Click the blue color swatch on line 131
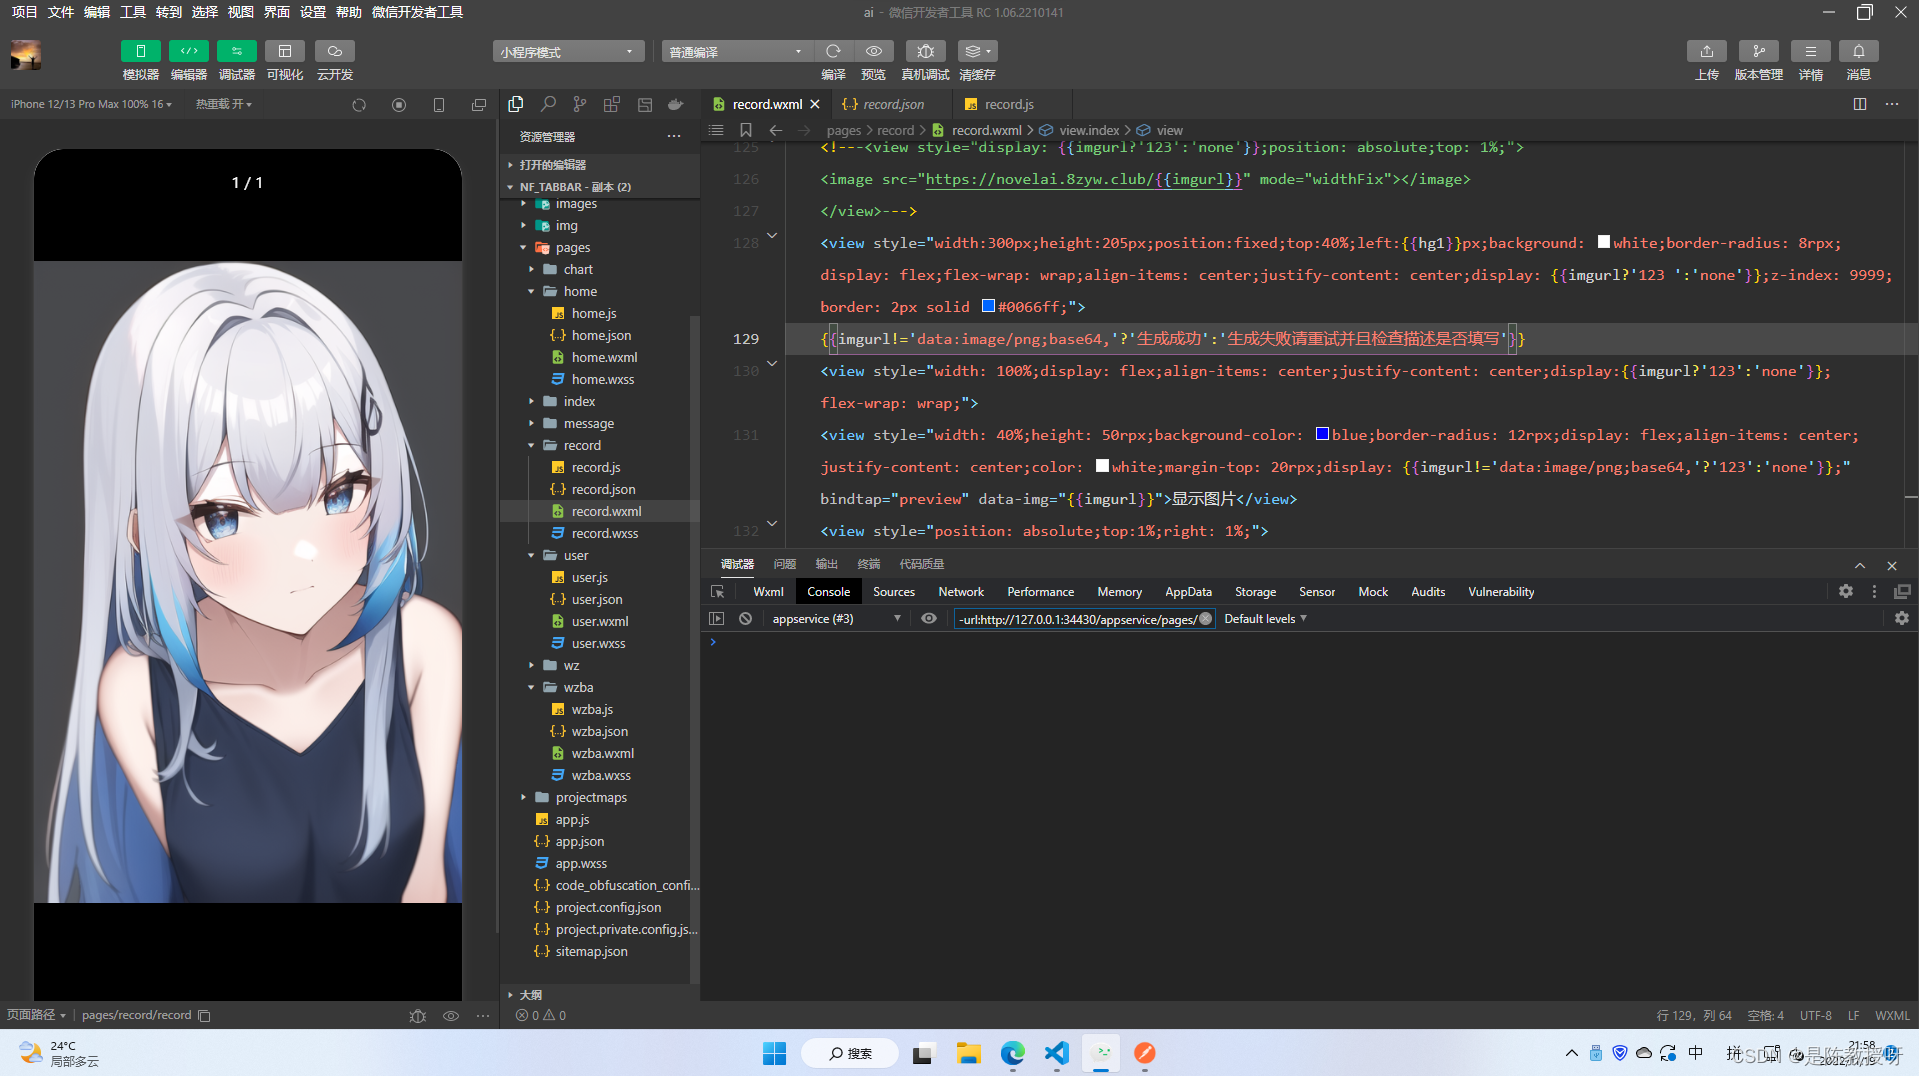This screenshot has width=1919, height=1076. click(x=1321, y=434)
